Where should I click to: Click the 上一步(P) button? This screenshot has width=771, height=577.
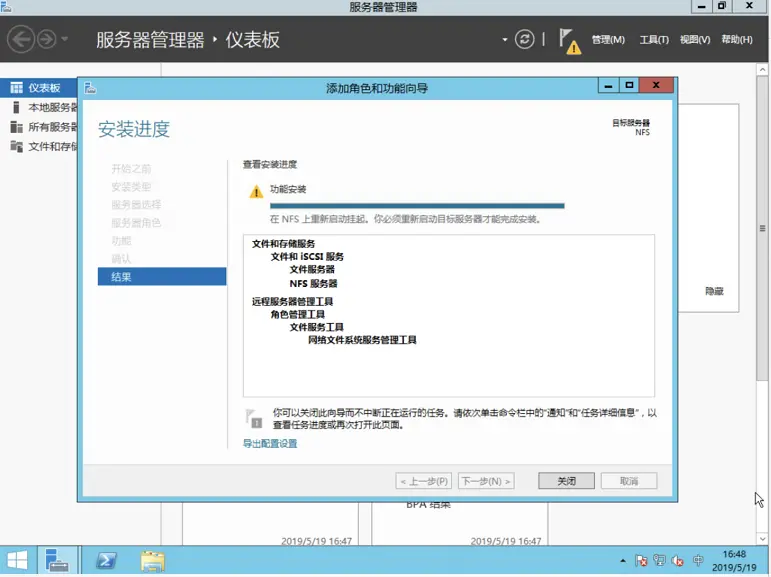click(423, 481)
